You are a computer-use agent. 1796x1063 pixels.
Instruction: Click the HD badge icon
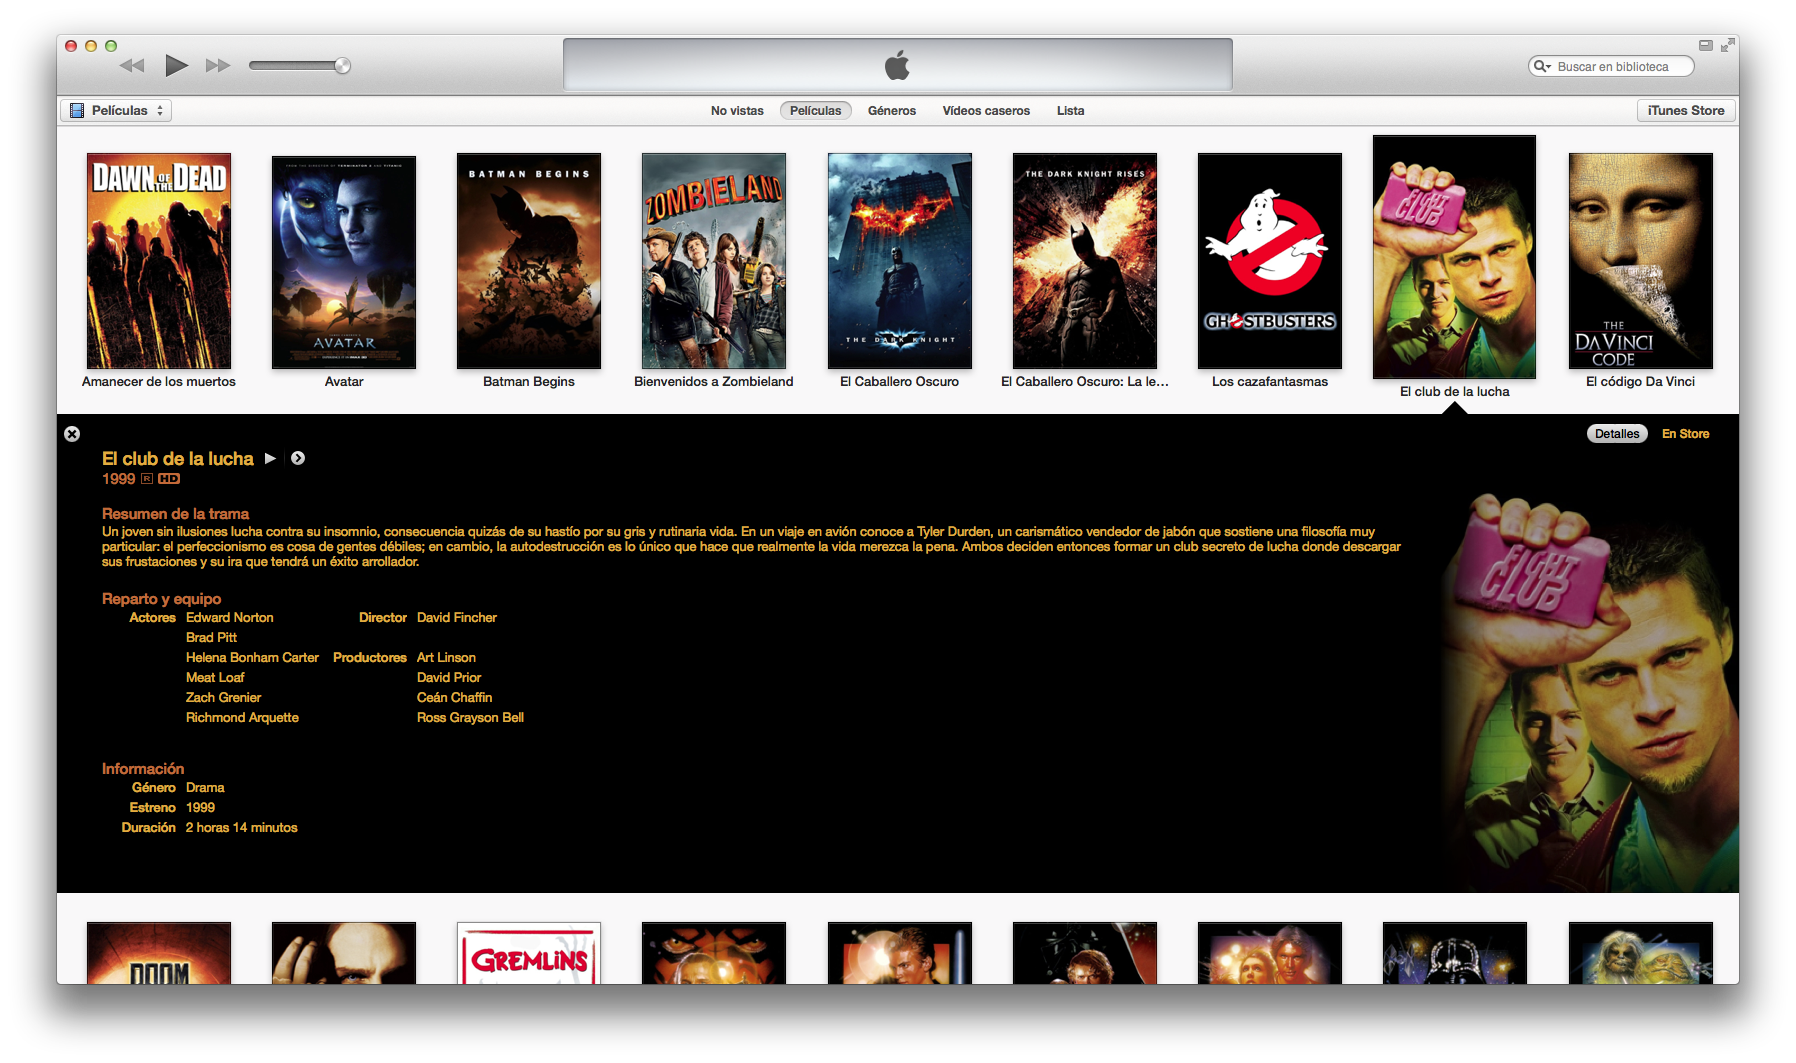(x=169, y=479)
